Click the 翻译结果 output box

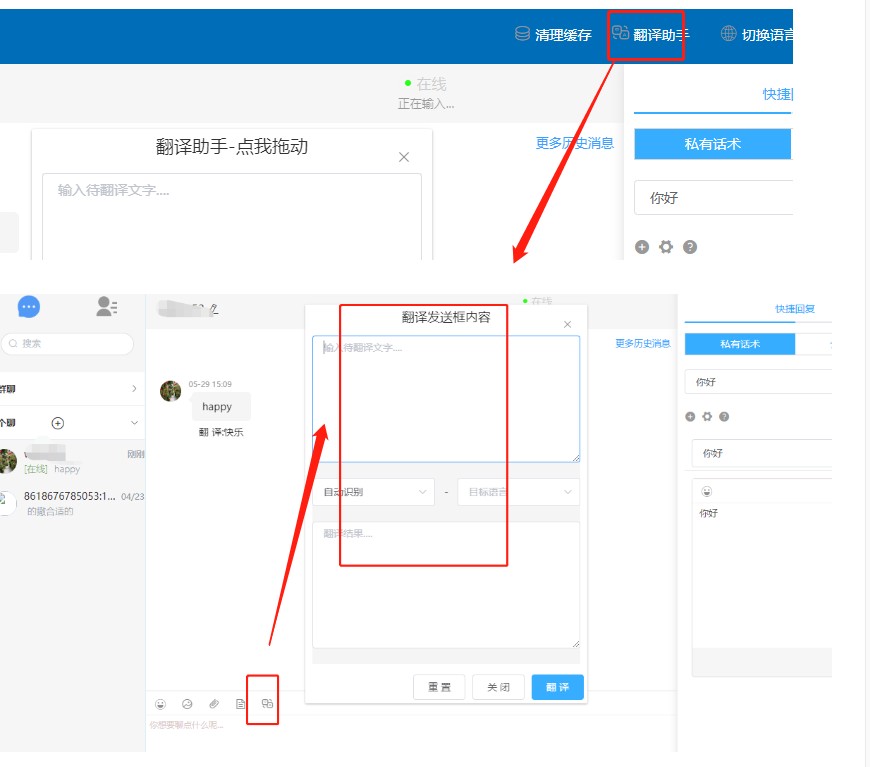(x=446, y=585)
